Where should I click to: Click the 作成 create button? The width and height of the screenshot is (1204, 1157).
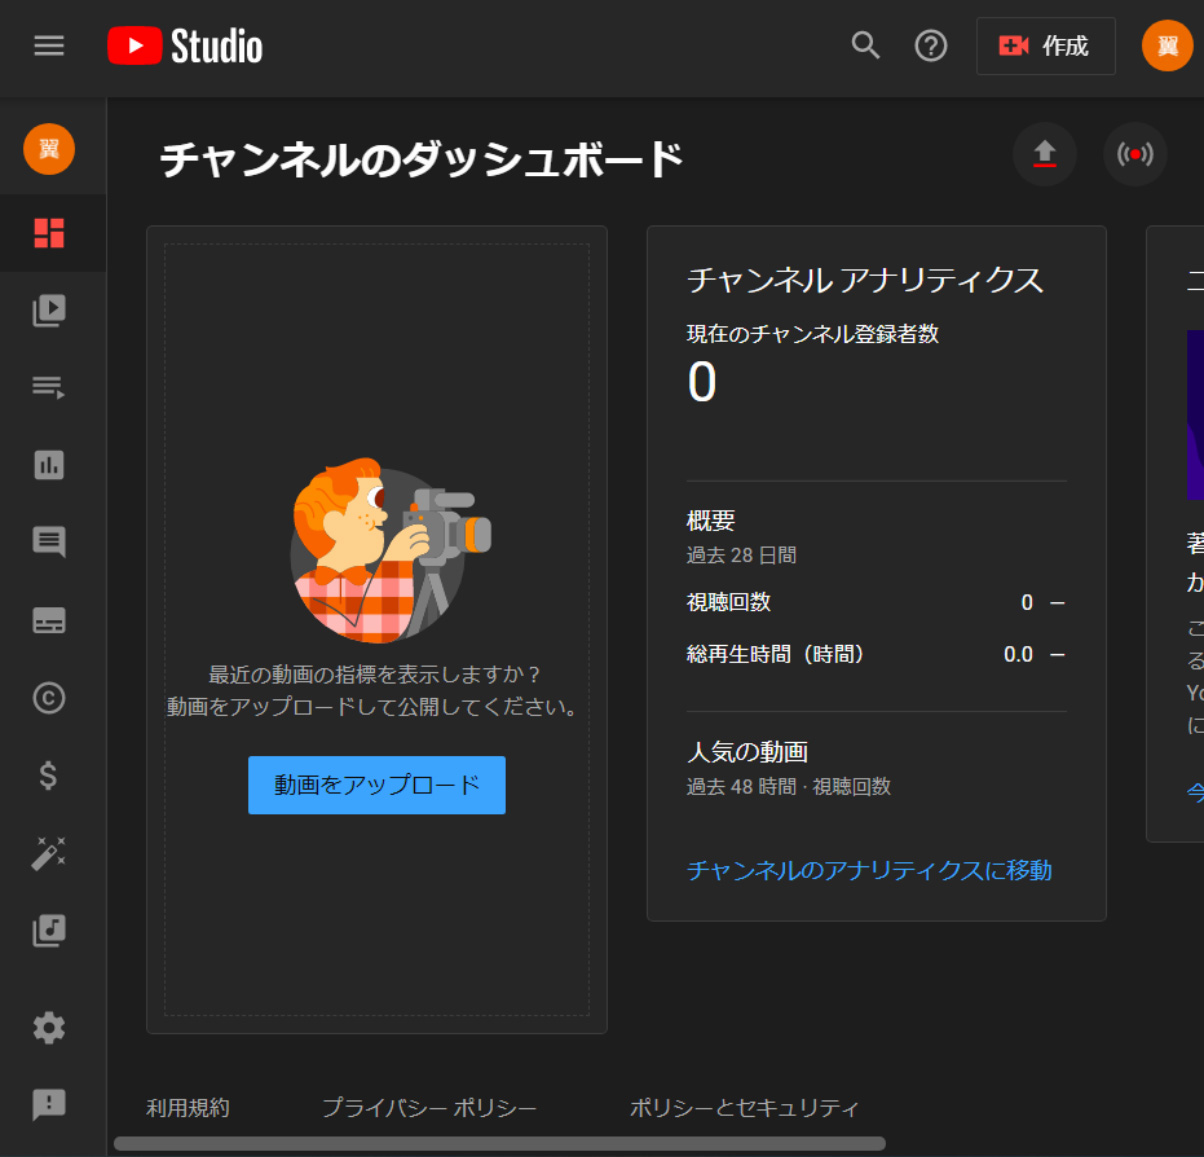pyautogui.click(x=1045, y=46)
